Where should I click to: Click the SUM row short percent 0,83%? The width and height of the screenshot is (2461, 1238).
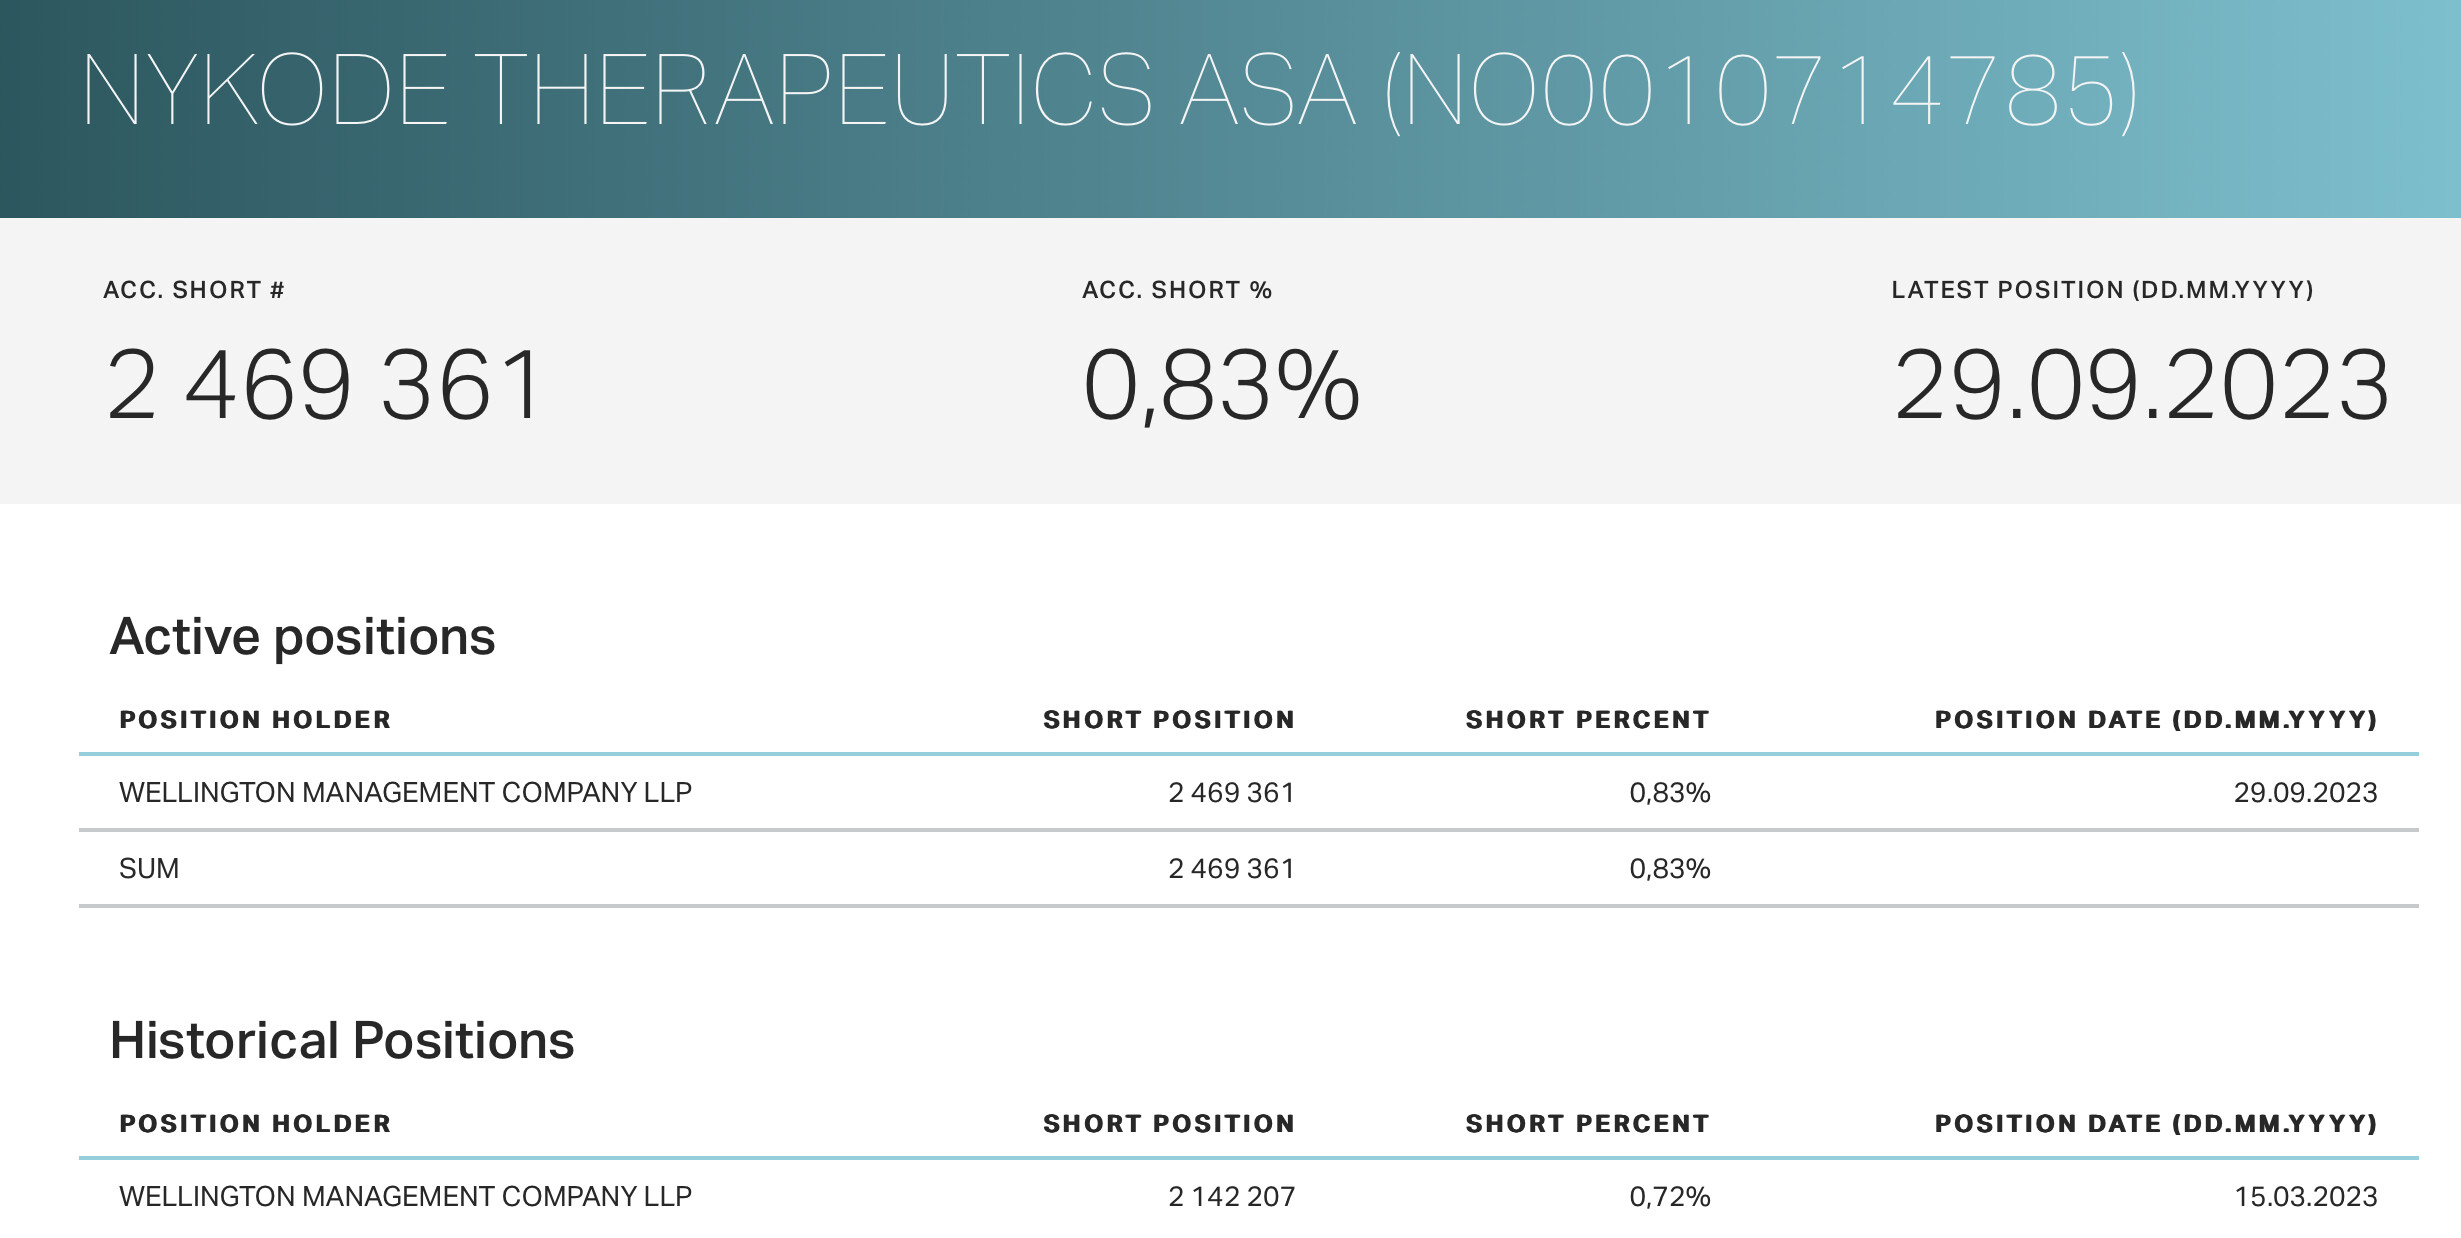(1670, 868)
